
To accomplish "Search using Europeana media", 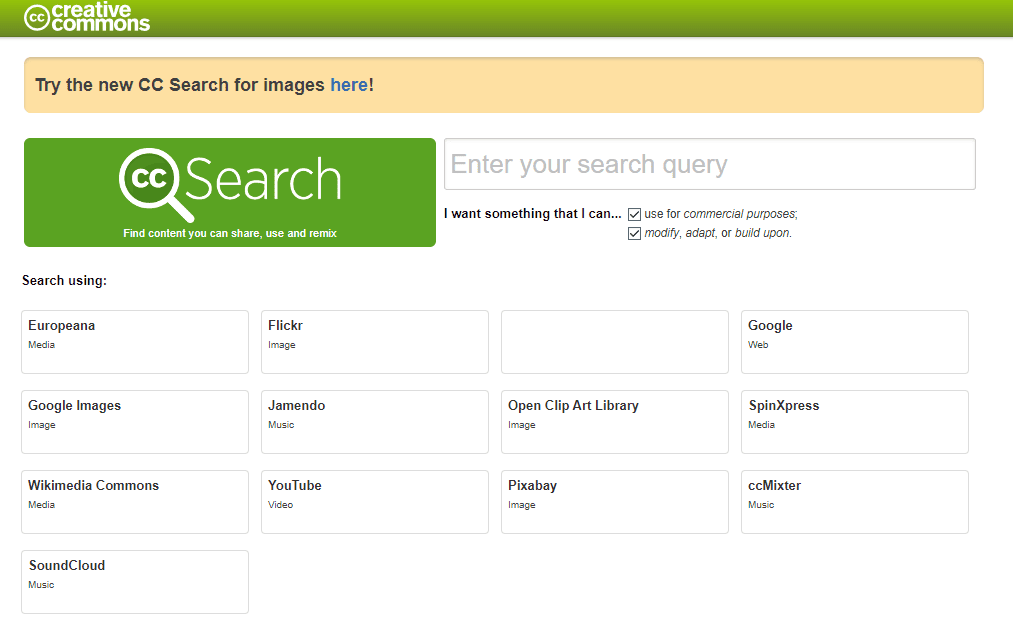I will [134, 341].
